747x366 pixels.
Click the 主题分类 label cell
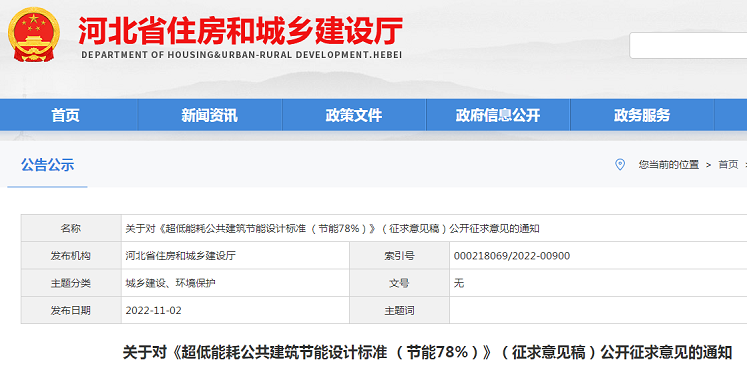tap(71, 284)
